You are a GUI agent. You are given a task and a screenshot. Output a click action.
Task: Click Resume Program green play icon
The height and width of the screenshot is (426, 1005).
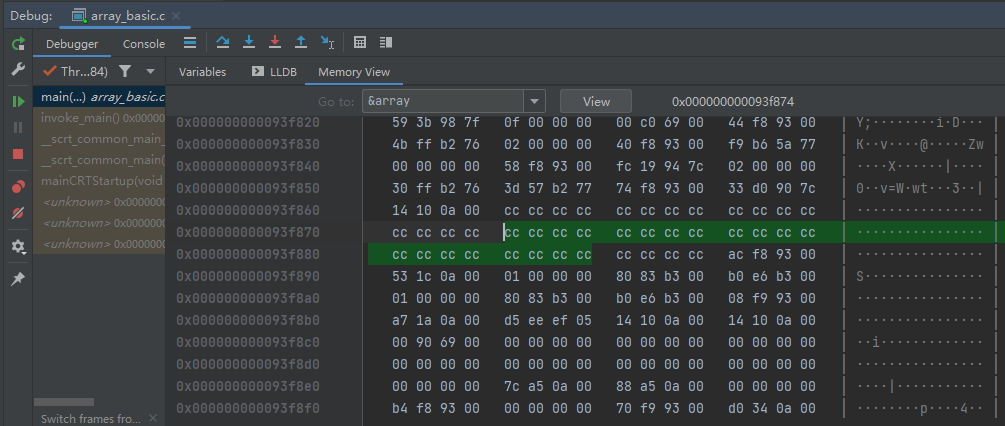click(x=18, y=101)
